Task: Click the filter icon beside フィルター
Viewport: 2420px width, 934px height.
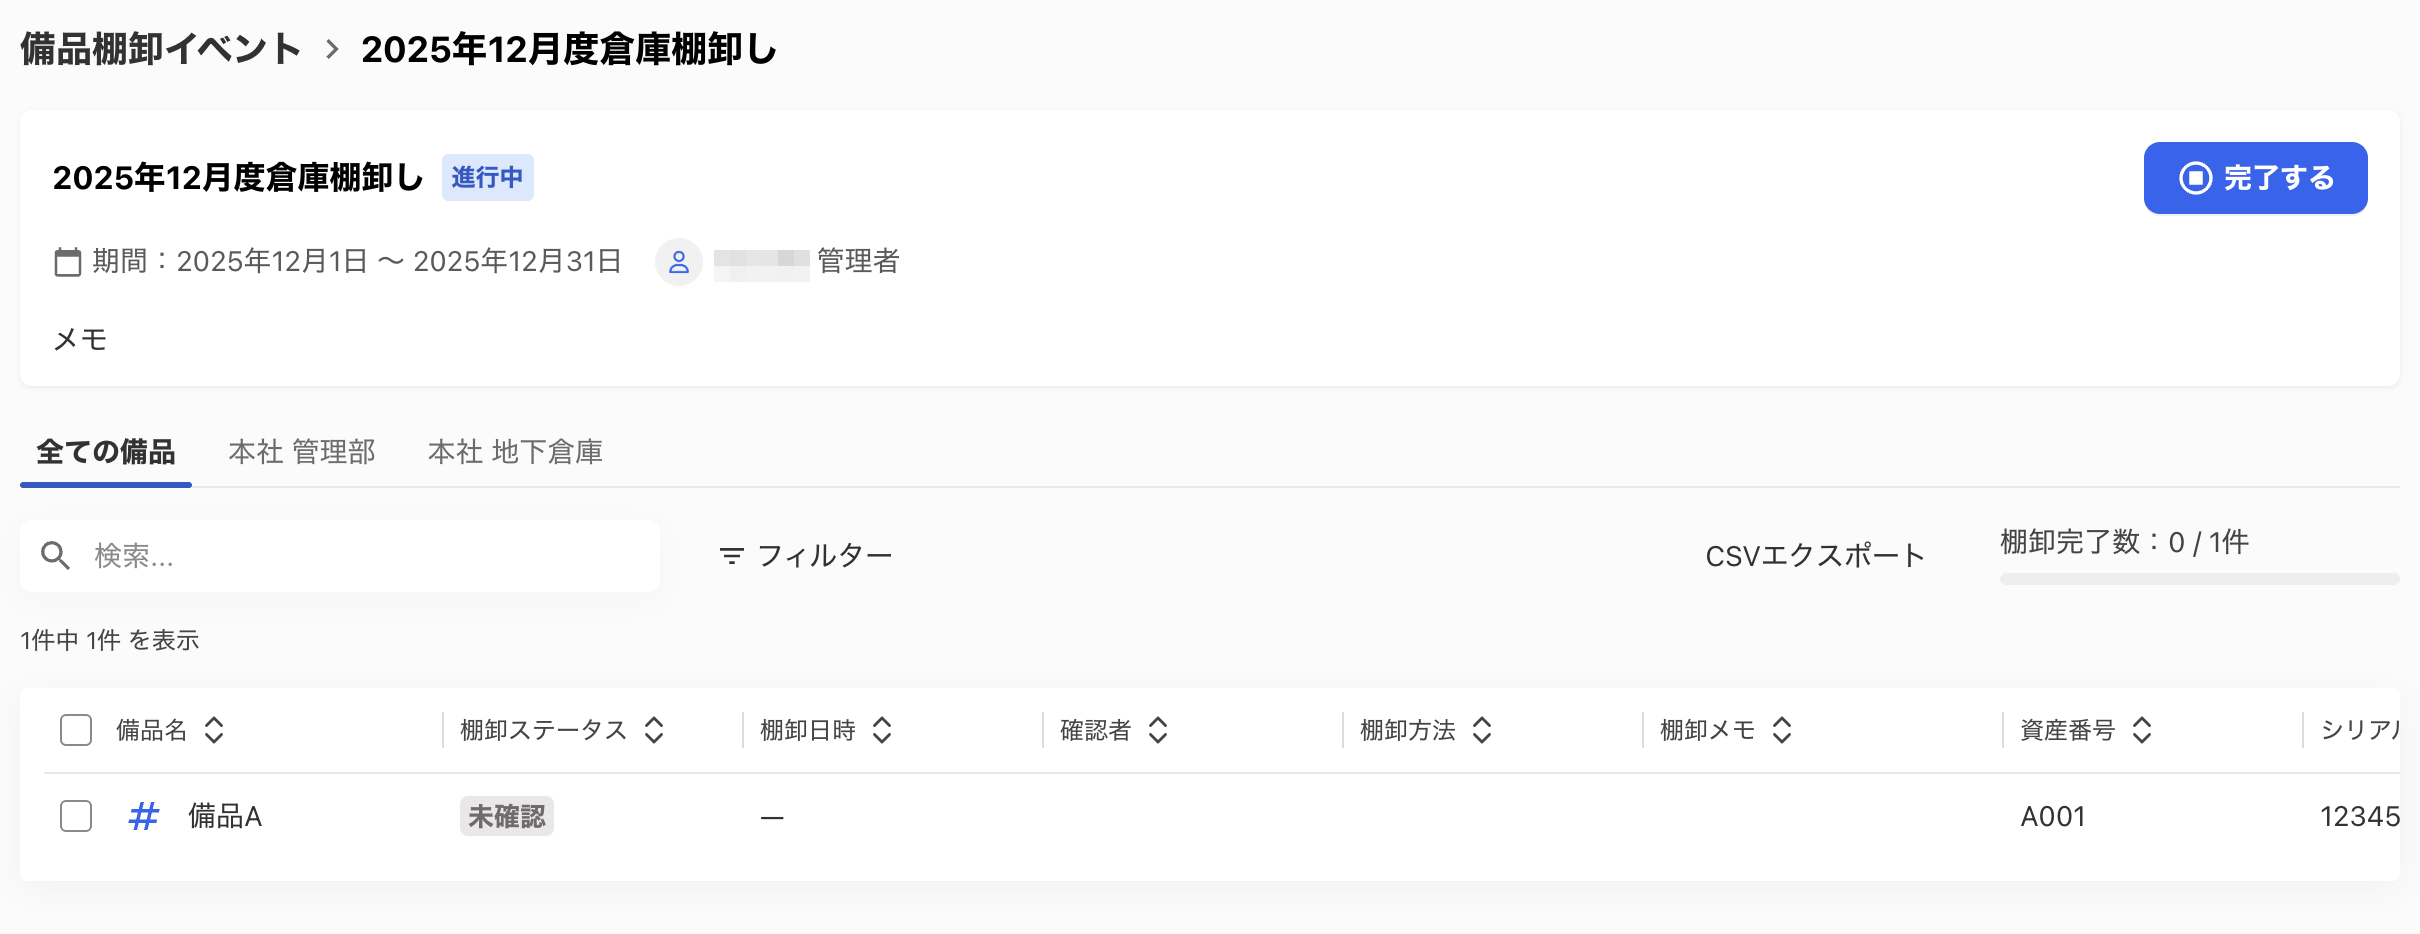Action: pos(731,554)
